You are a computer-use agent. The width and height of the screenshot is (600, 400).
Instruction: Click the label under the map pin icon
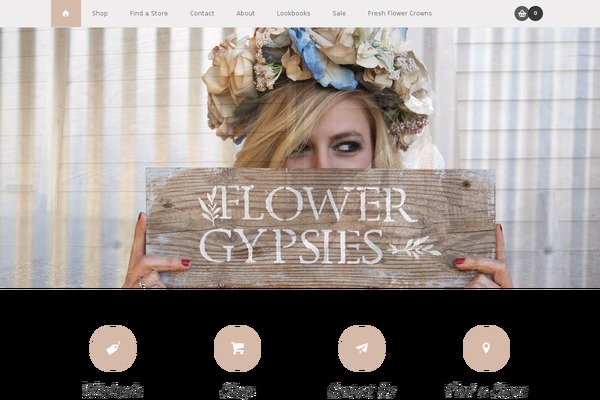point(486,390)
